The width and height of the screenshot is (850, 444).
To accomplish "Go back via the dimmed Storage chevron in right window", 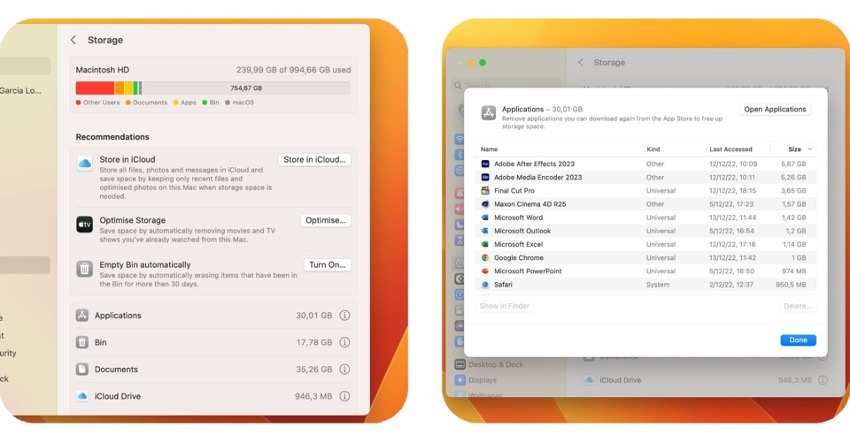I will [581, 62].
